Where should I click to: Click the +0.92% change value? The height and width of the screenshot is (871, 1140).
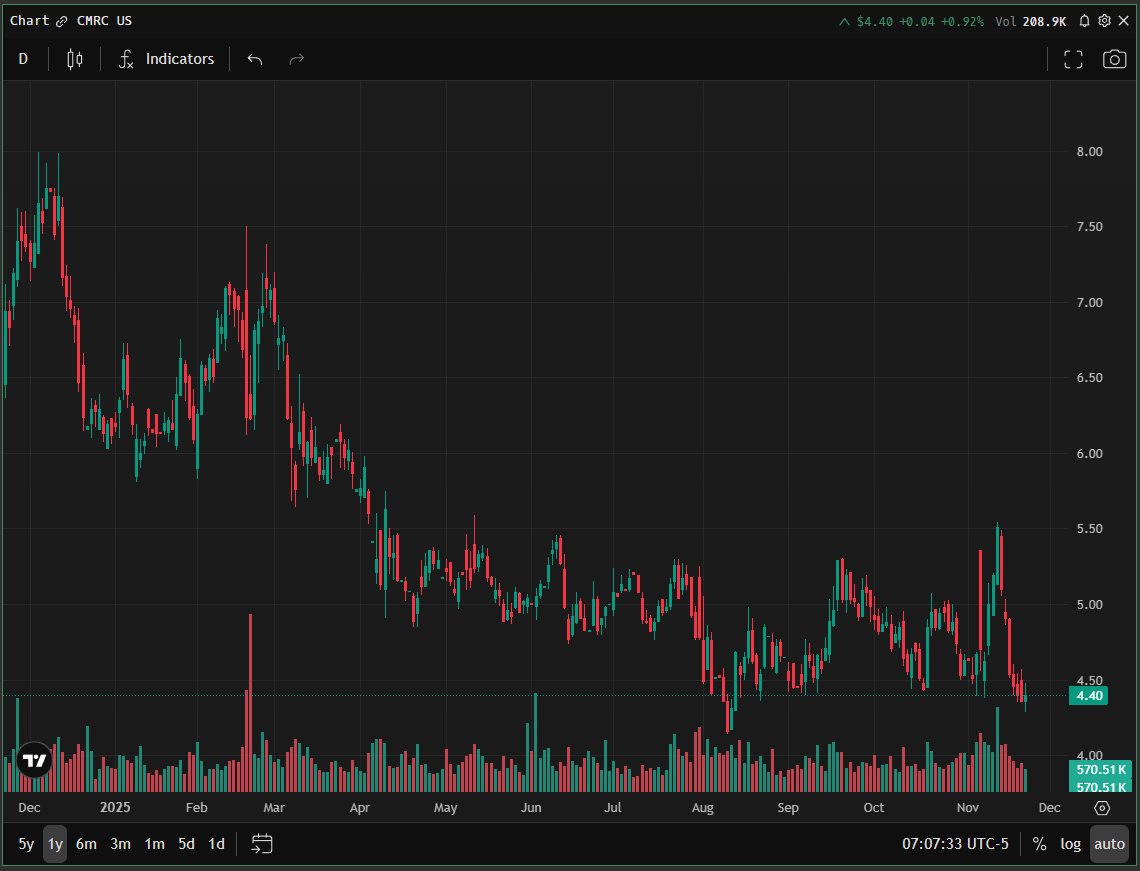pyautogui.click(x=962, y=21)
